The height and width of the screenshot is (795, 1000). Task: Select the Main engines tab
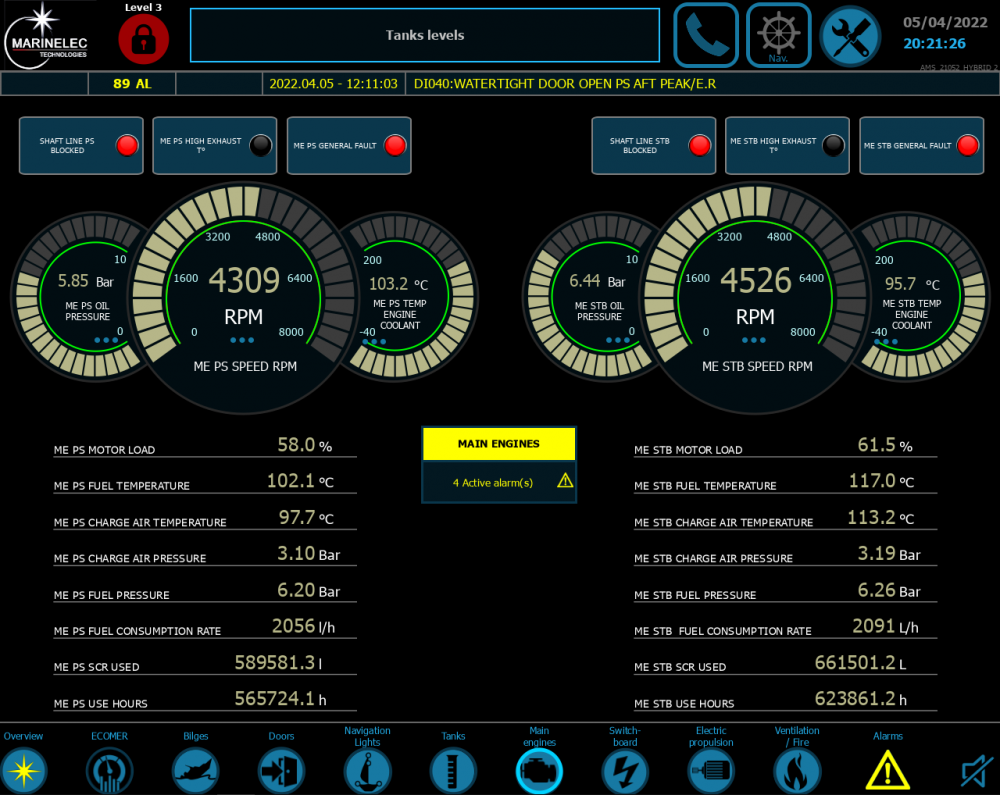(x=539, y=771)
